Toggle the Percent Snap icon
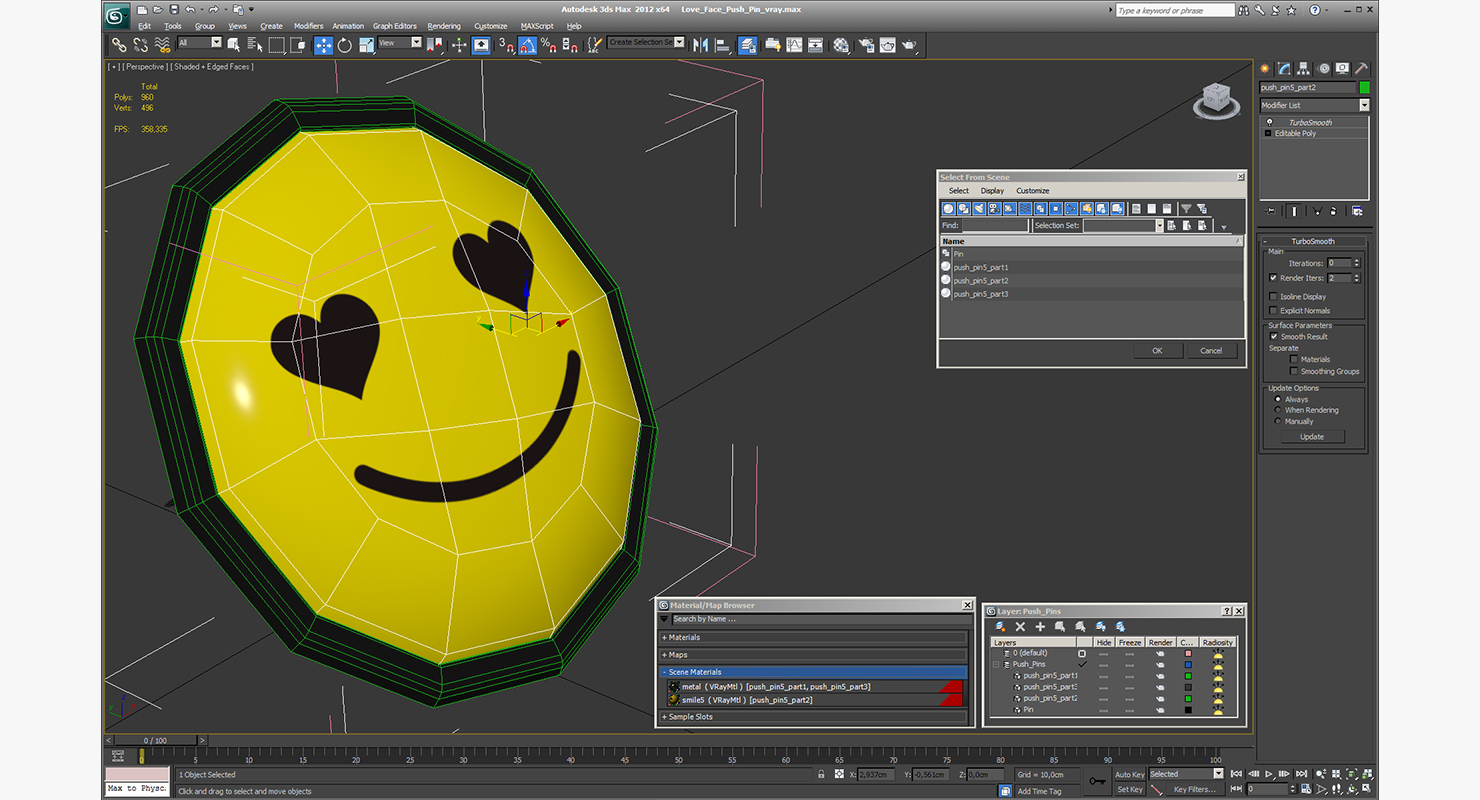This screenshot has height=800, width=1480. point(548,45)
